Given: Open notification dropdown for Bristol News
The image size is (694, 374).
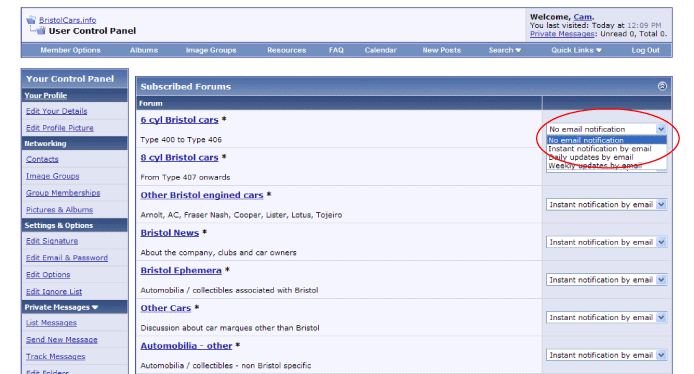Looking at the screenshot, I should pyautogui.click(x=606, y=242).
